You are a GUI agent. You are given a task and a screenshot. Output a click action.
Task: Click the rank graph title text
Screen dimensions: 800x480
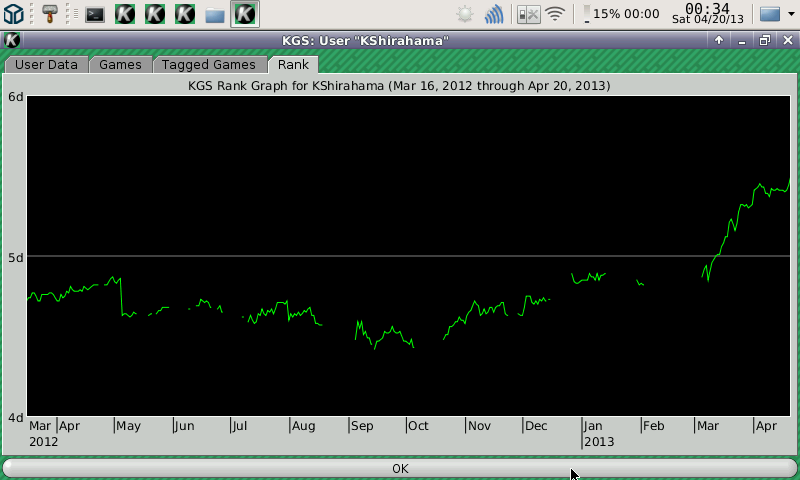pyautogui.click(x=399, y=85)
